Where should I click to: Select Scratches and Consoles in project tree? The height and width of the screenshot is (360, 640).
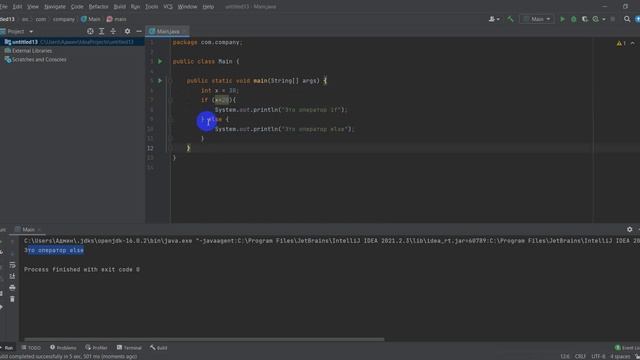click(39, 60)
